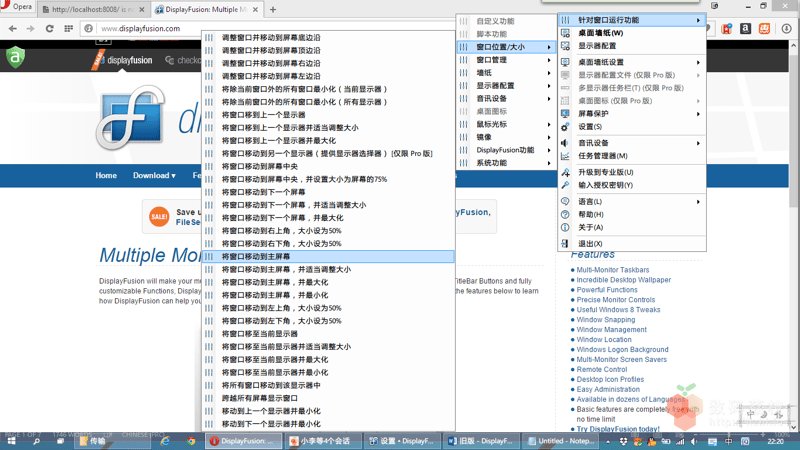
Task: Open Untitled - Notepad from the taskbar
Action: (x=560, y=441)
